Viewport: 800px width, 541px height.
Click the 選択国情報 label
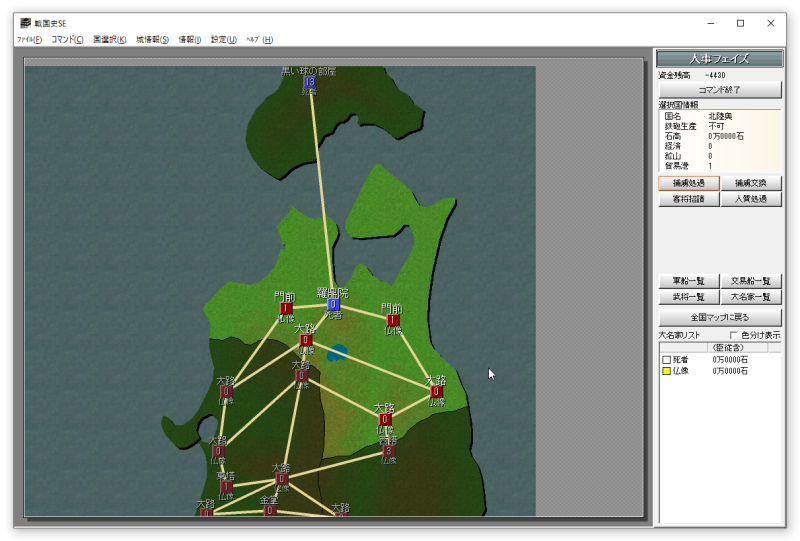[678, 105]
